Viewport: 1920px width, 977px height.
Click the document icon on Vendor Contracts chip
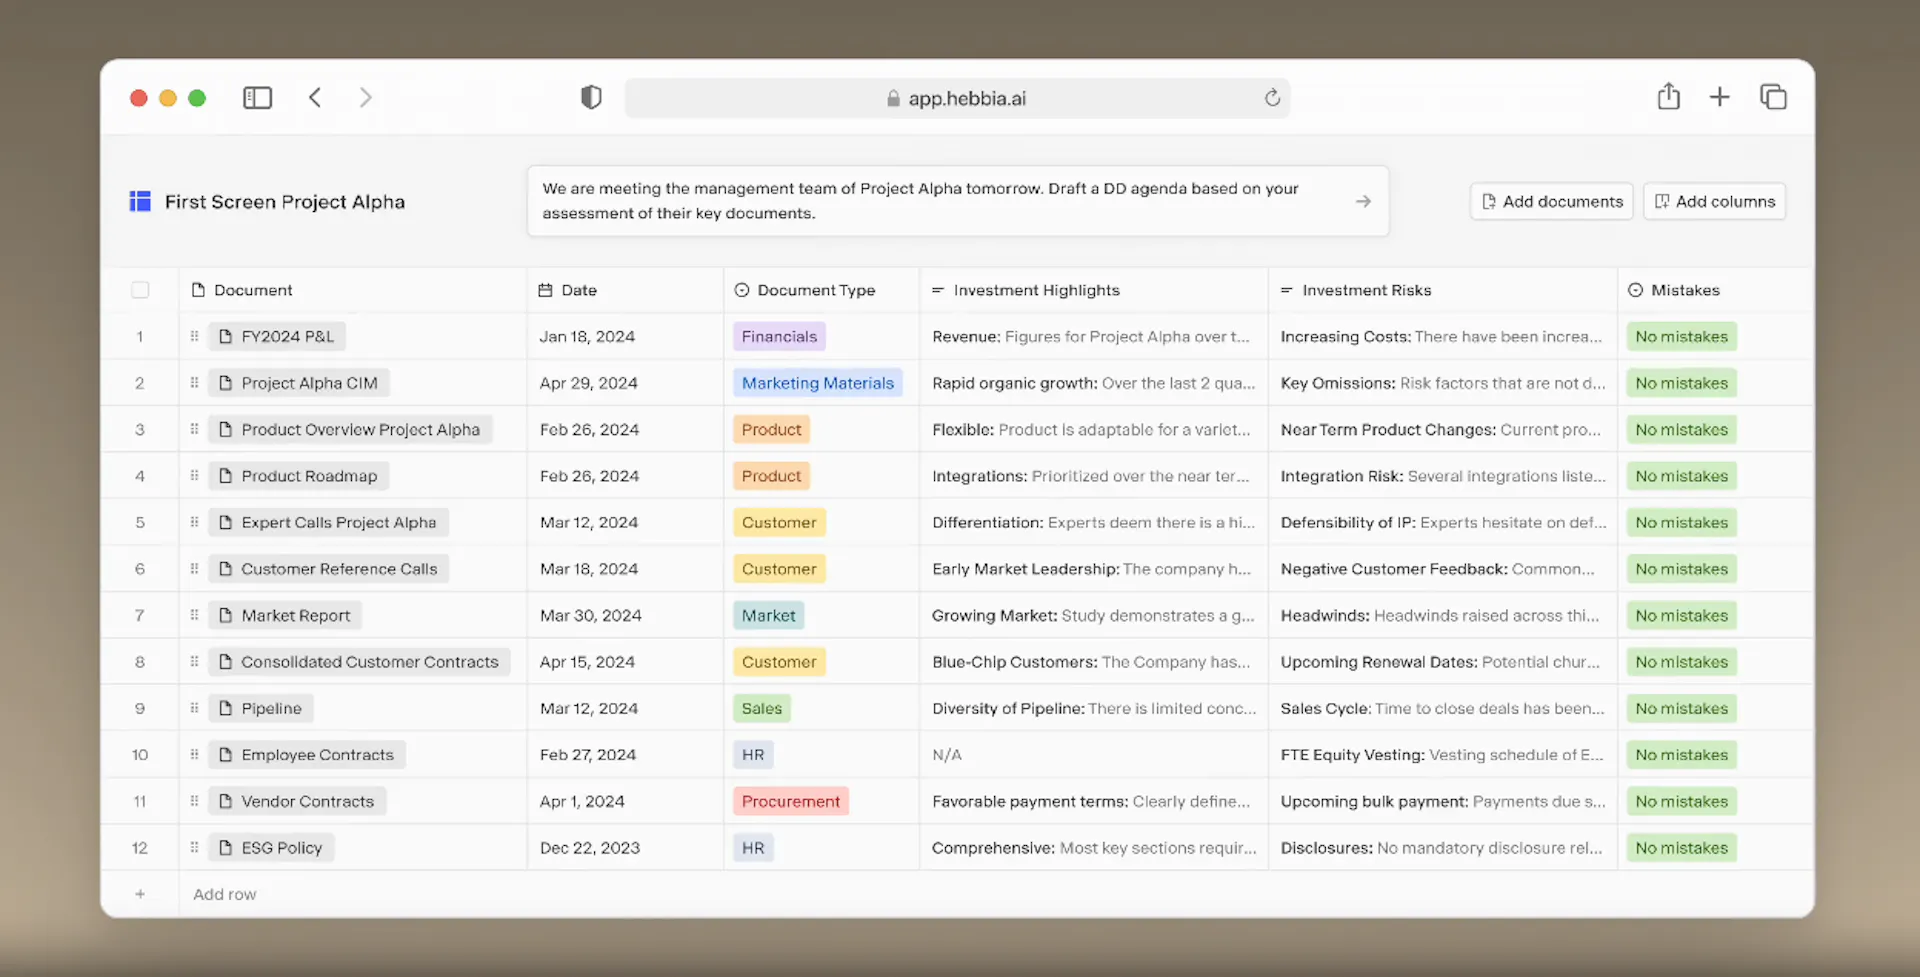click(x=225, y=801)
